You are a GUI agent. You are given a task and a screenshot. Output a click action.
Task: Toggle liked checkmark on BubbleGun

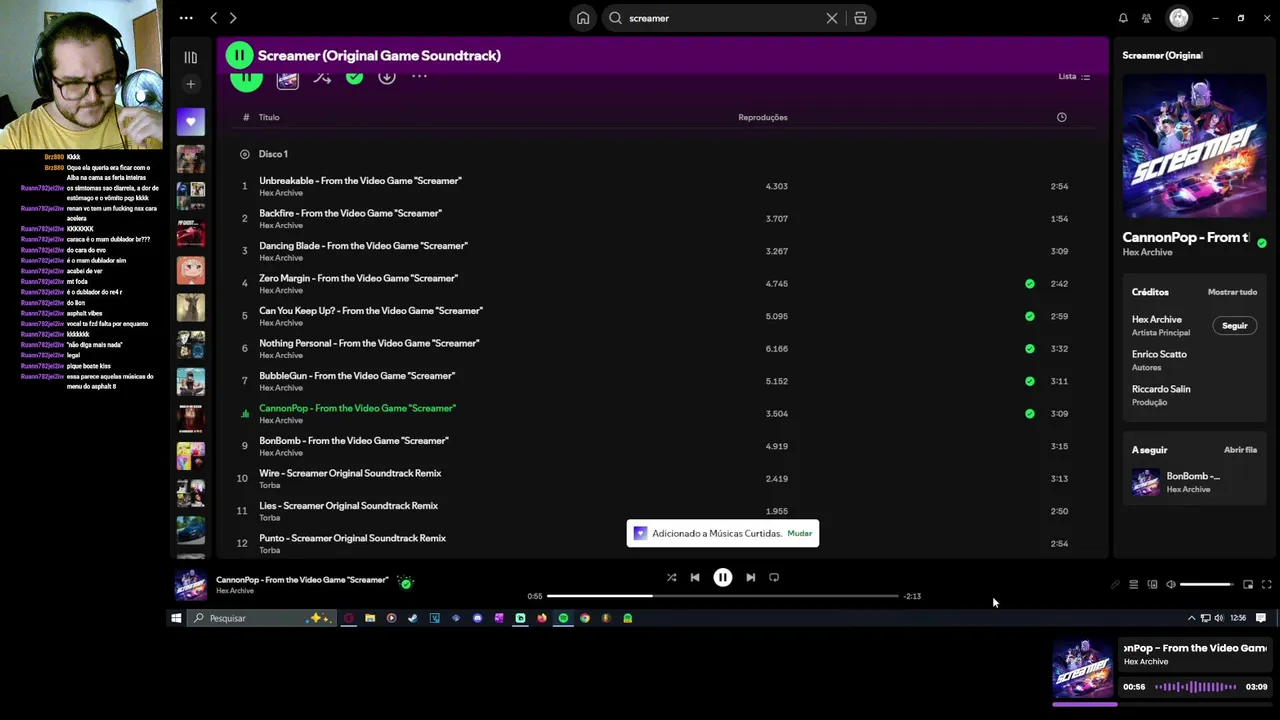pyautogui.click(x=1030, y=381)
